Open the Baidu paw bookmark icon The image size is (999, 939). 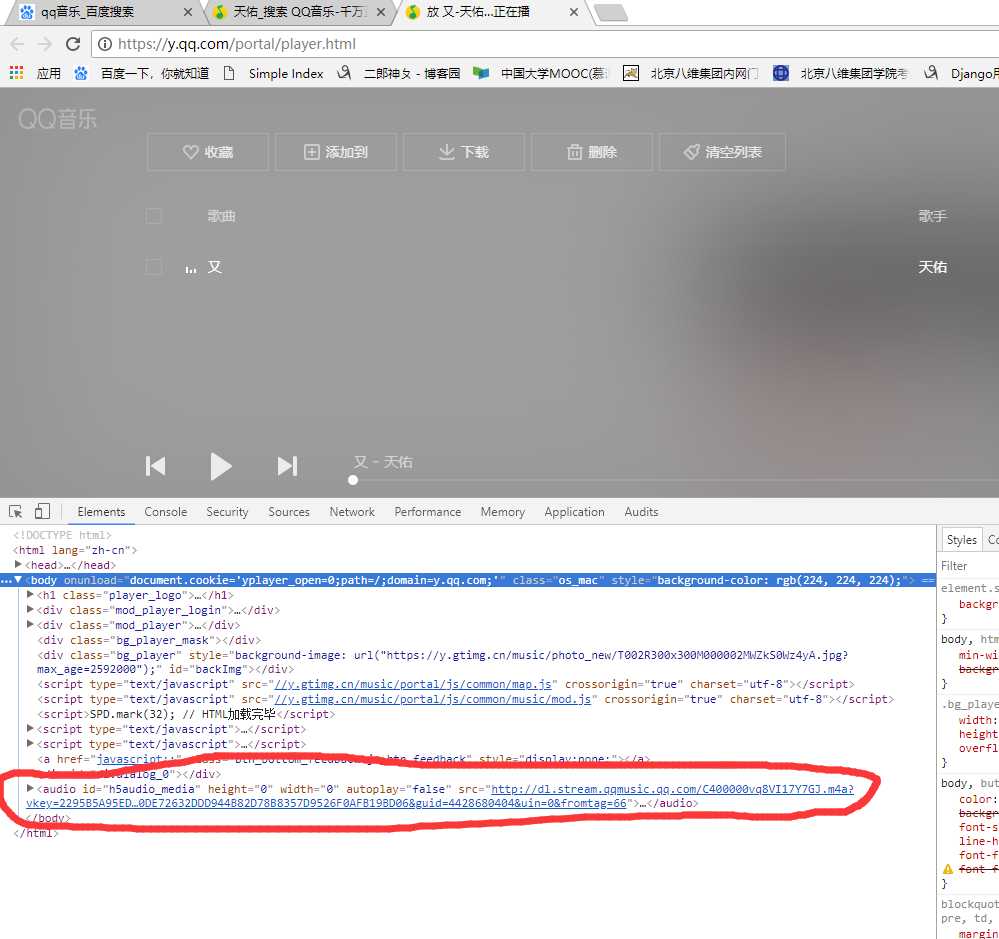tap(80, 73)
